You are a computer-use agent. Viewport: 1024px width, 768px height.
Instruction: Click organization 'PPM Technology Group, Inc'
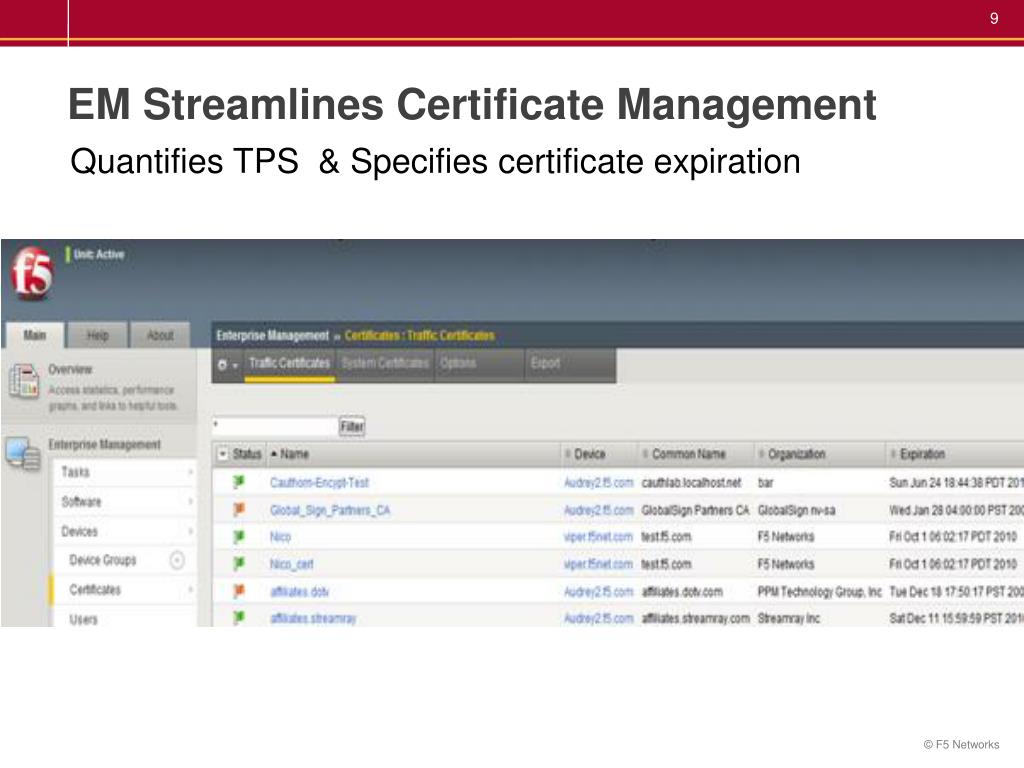820,592
